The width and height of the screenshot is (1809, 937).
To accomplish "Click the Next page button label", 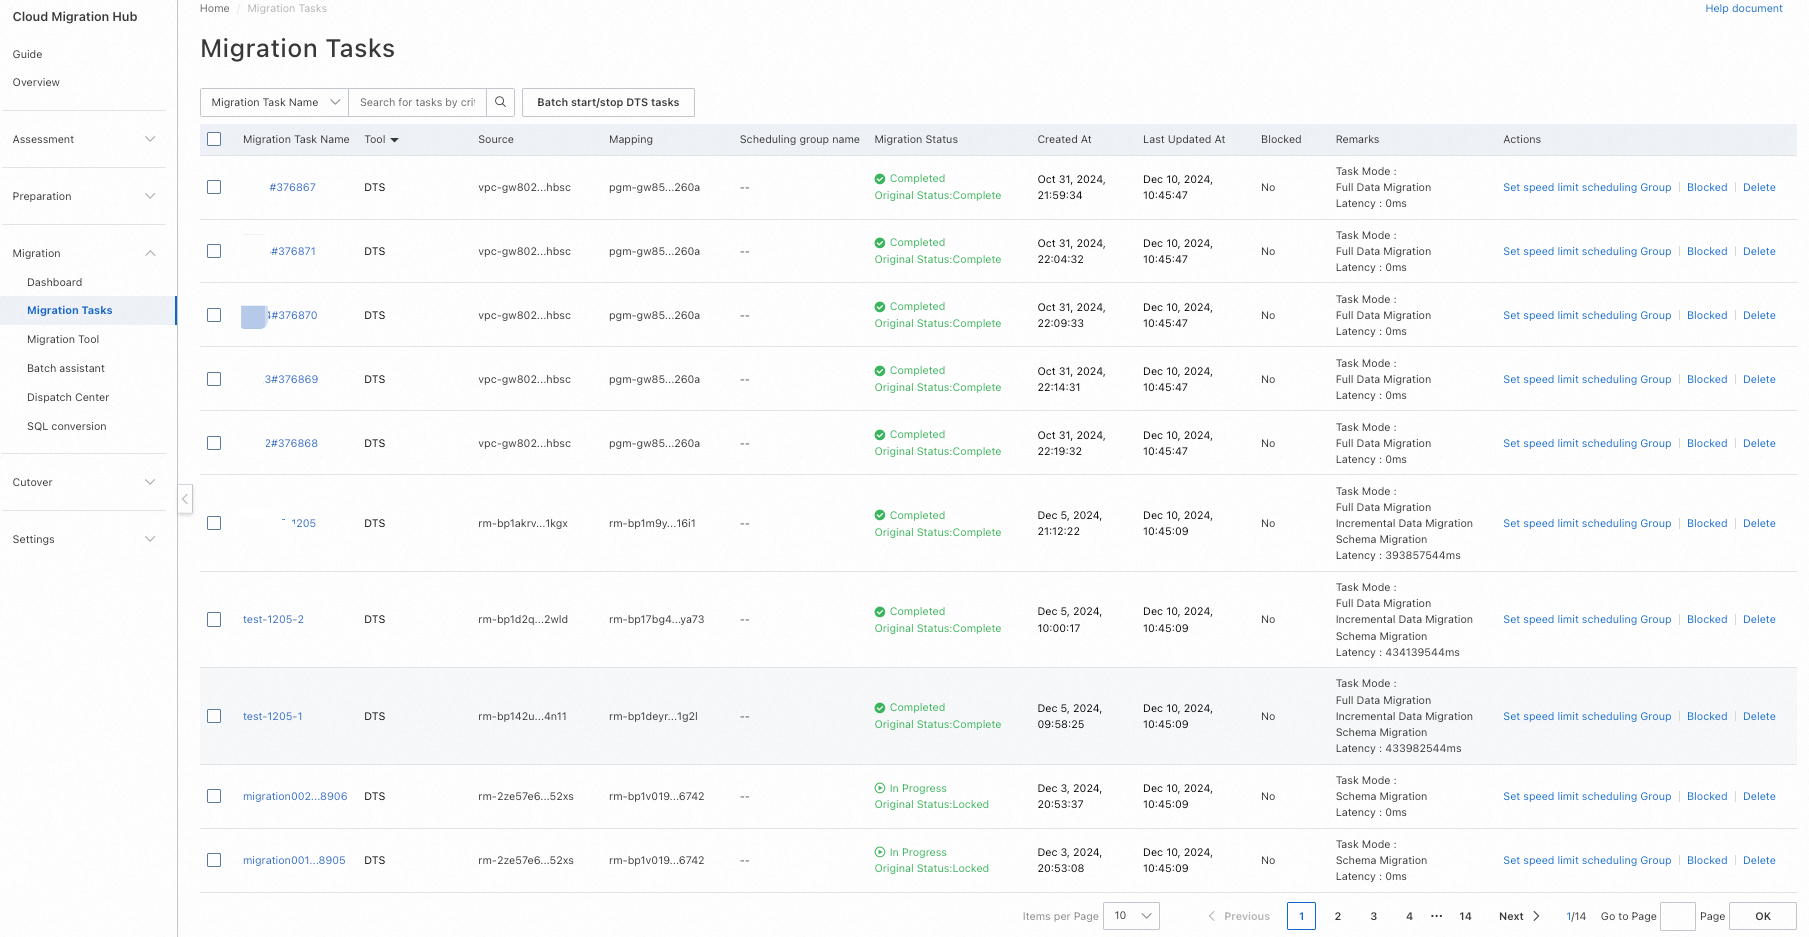I will click(x=1511, y=916).
